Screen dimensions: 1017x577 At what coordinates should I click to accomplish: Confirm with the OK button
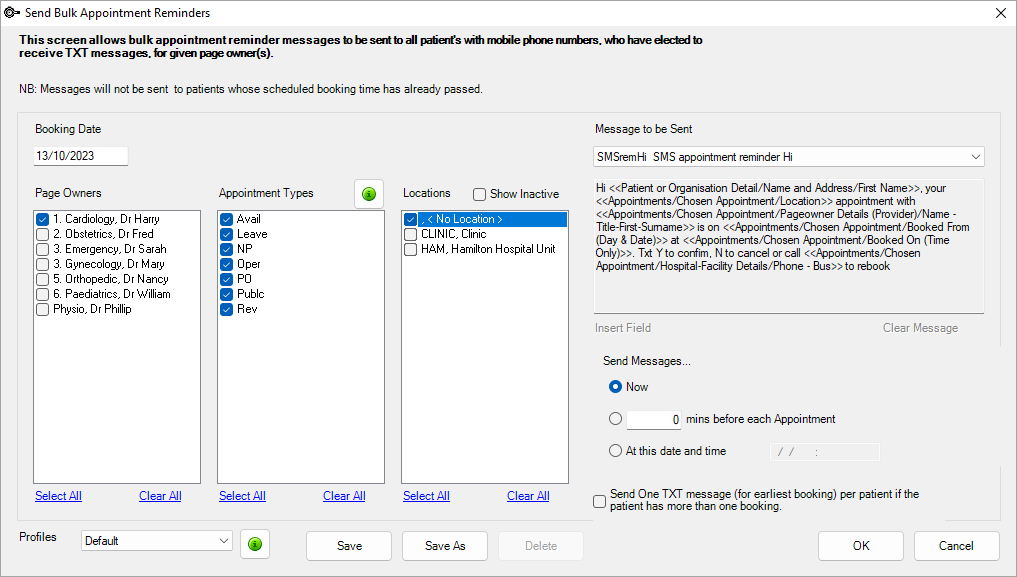pyautogui.click(x=861, y=546)
